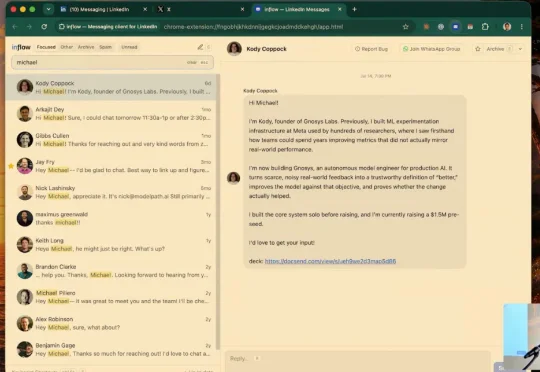
Task: Open the Chrome extensions puzzle icon
Action: click(485, 27)
